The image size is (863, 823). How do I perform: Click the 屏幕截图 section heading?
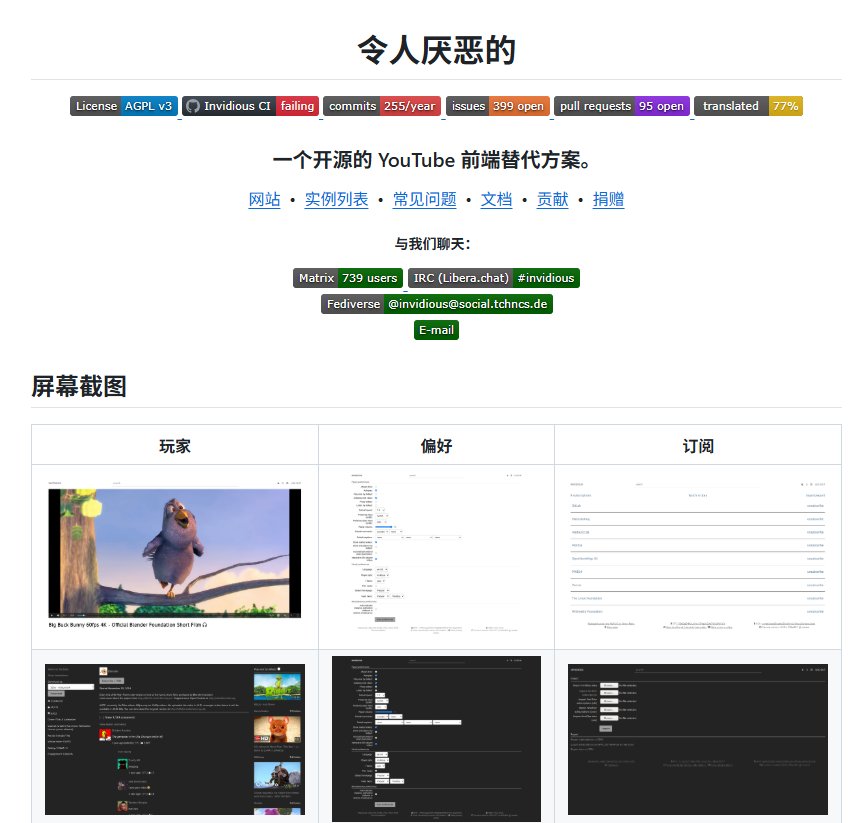tap(79, 386)
